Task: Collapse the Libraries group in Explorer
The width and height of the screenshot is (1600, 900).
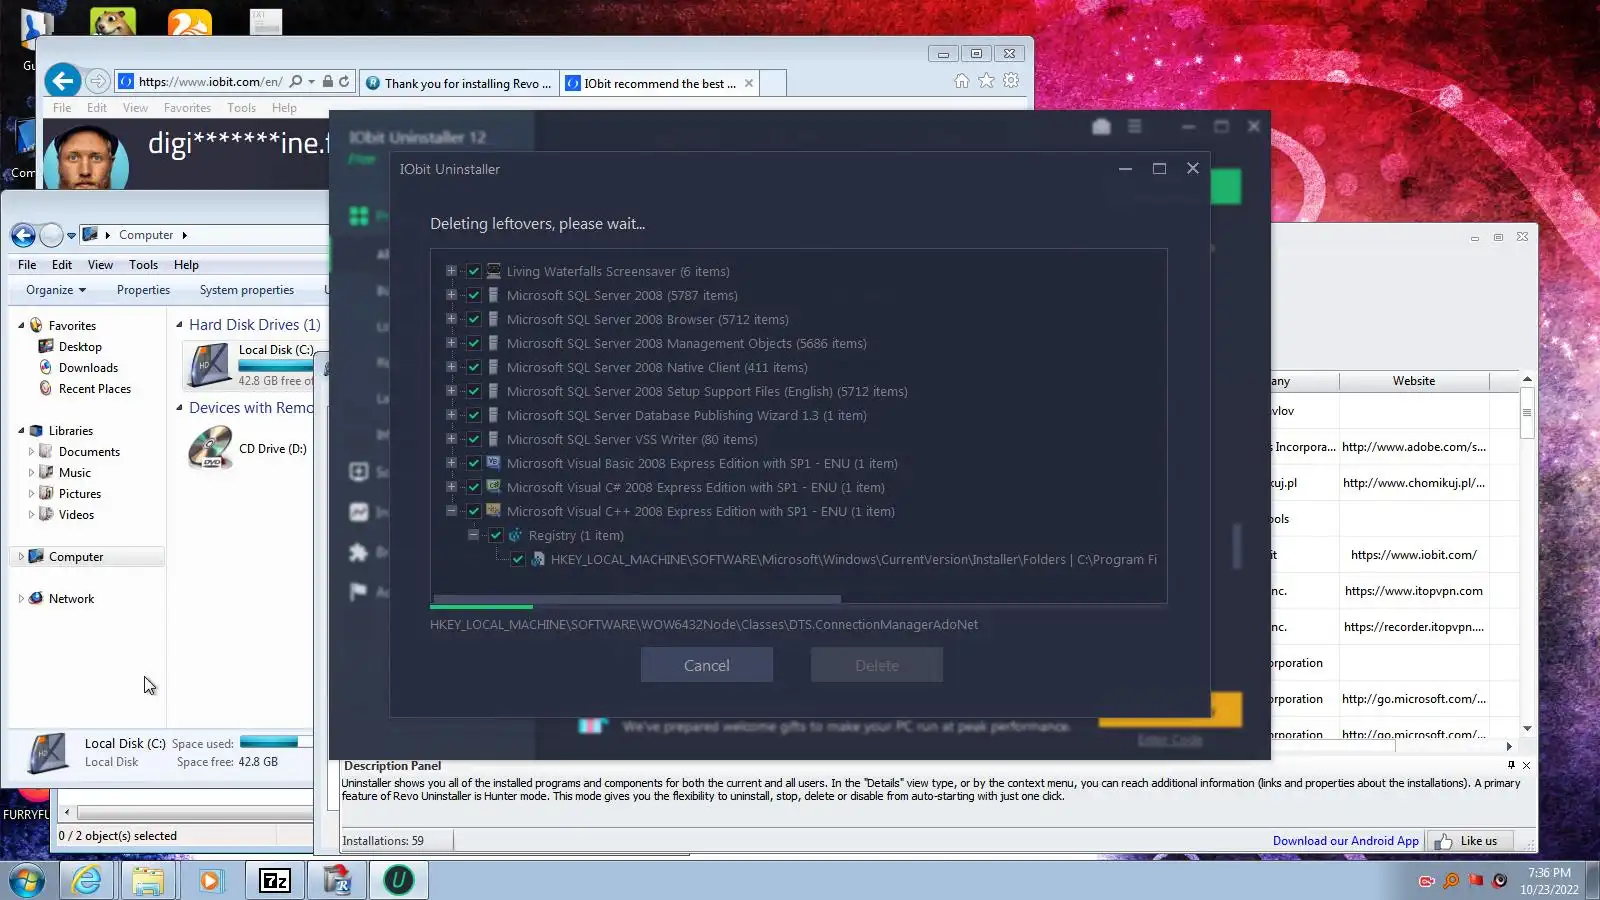Action: click(21, 431)
